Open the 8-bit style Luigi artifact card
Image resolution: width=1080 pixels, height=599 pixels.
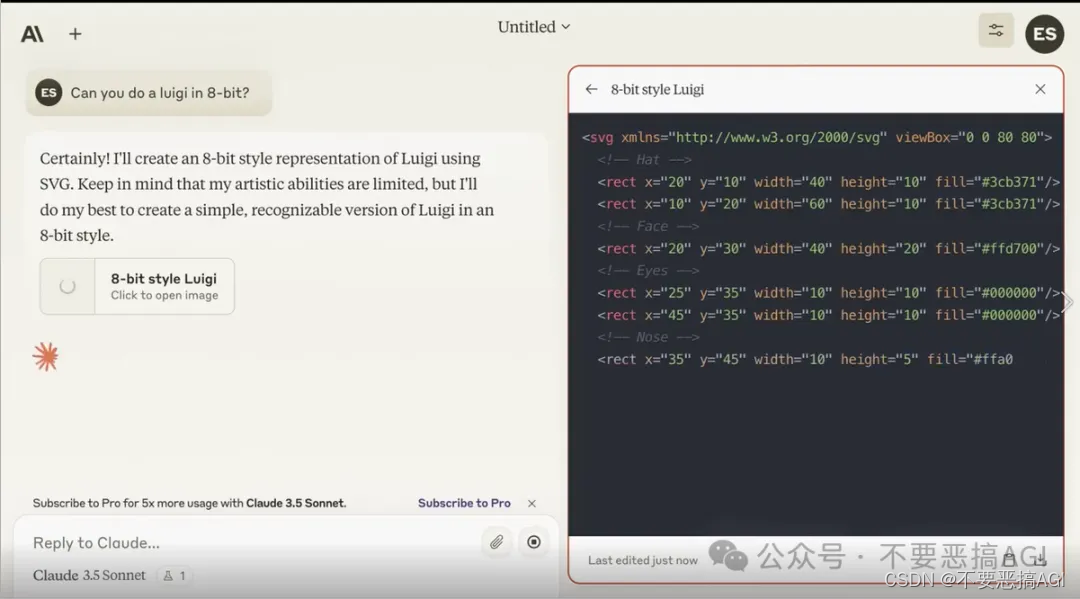(137, 286)
